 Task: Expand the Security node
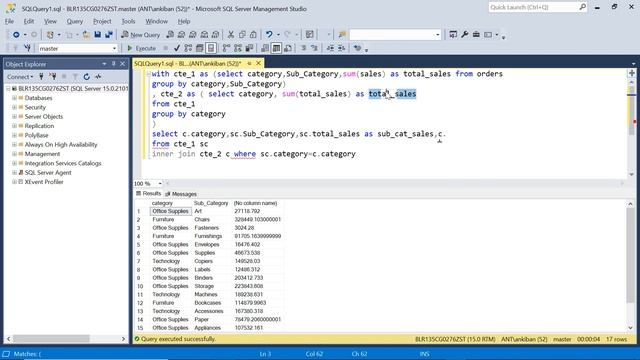click(14, 107)
